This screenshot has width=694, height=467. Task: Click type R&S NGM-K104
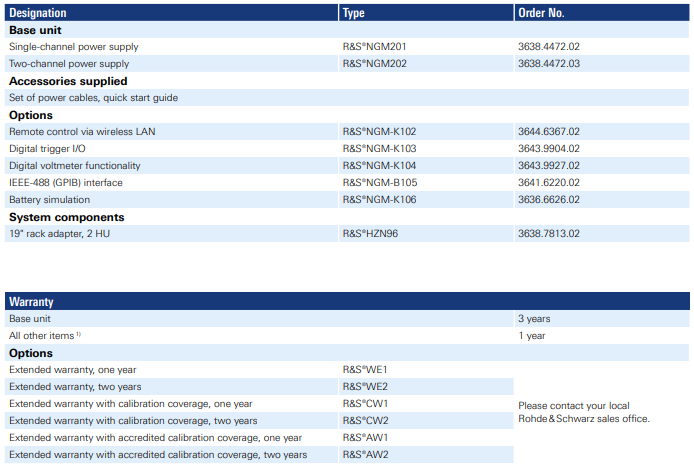379,166
